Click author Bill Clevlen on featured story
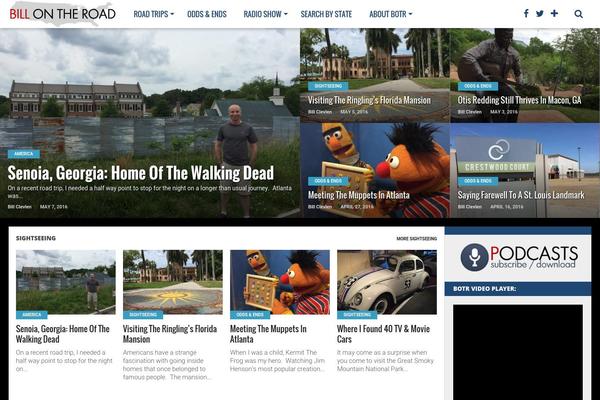 coord(20,207)
